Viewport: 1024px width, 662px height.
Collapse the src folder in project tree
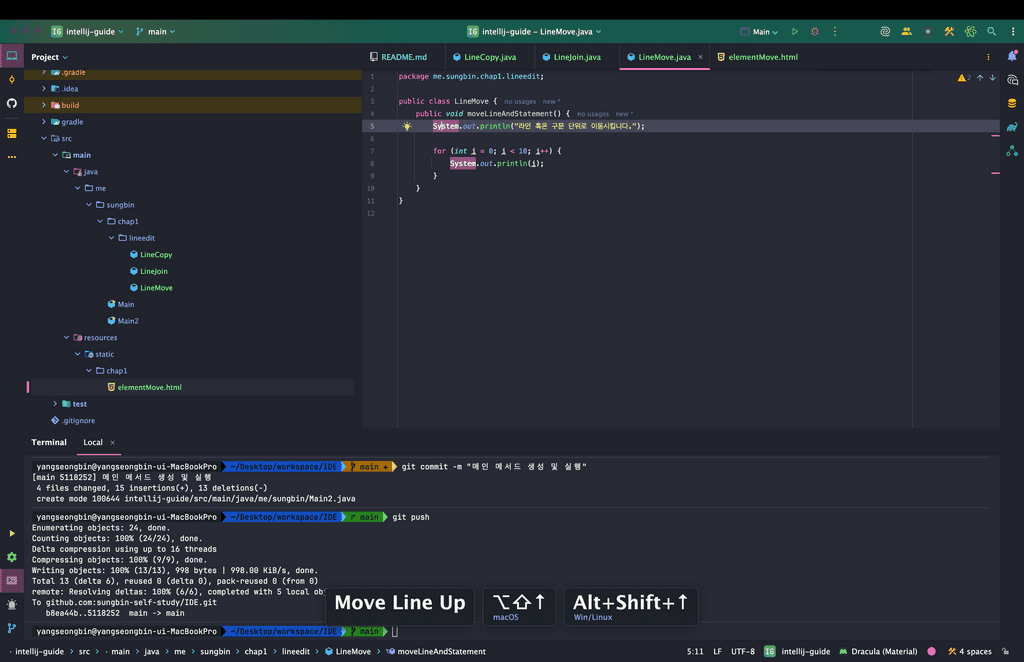tap(44, 138)
